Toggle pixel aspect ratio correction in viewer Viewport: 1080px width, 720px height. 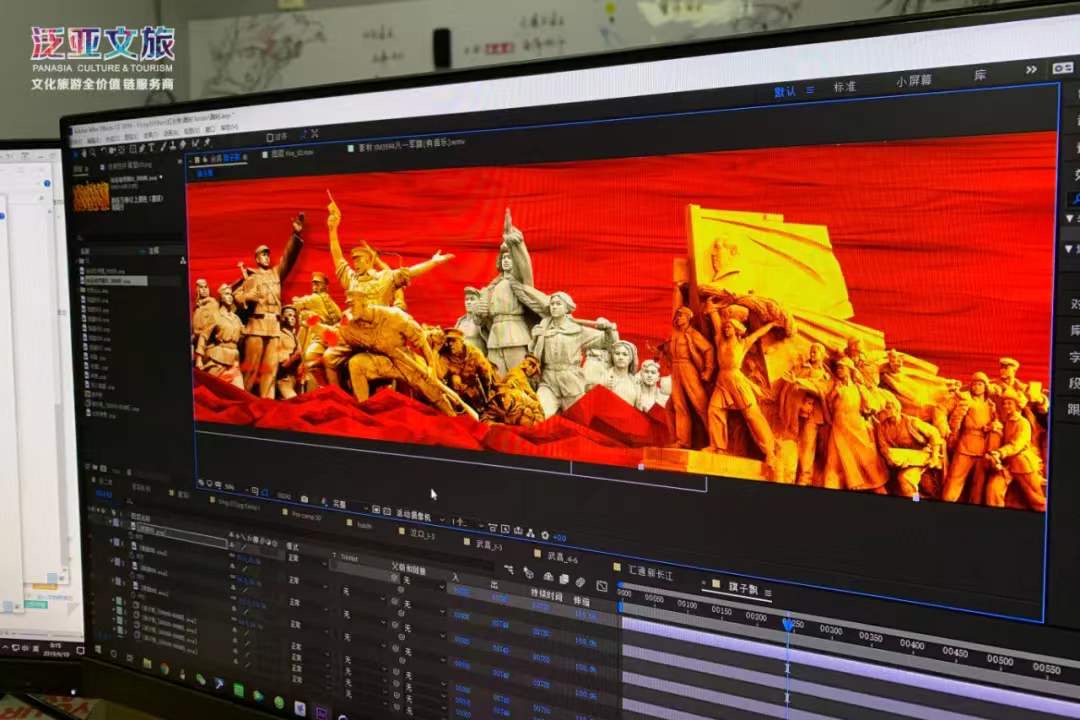[492, 528]
